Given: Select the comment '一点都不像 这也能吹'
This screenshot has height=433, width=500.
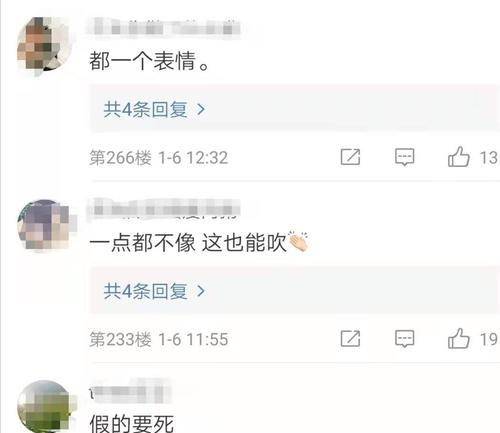Looking at the screenshot, I should (x=199, y=242).
